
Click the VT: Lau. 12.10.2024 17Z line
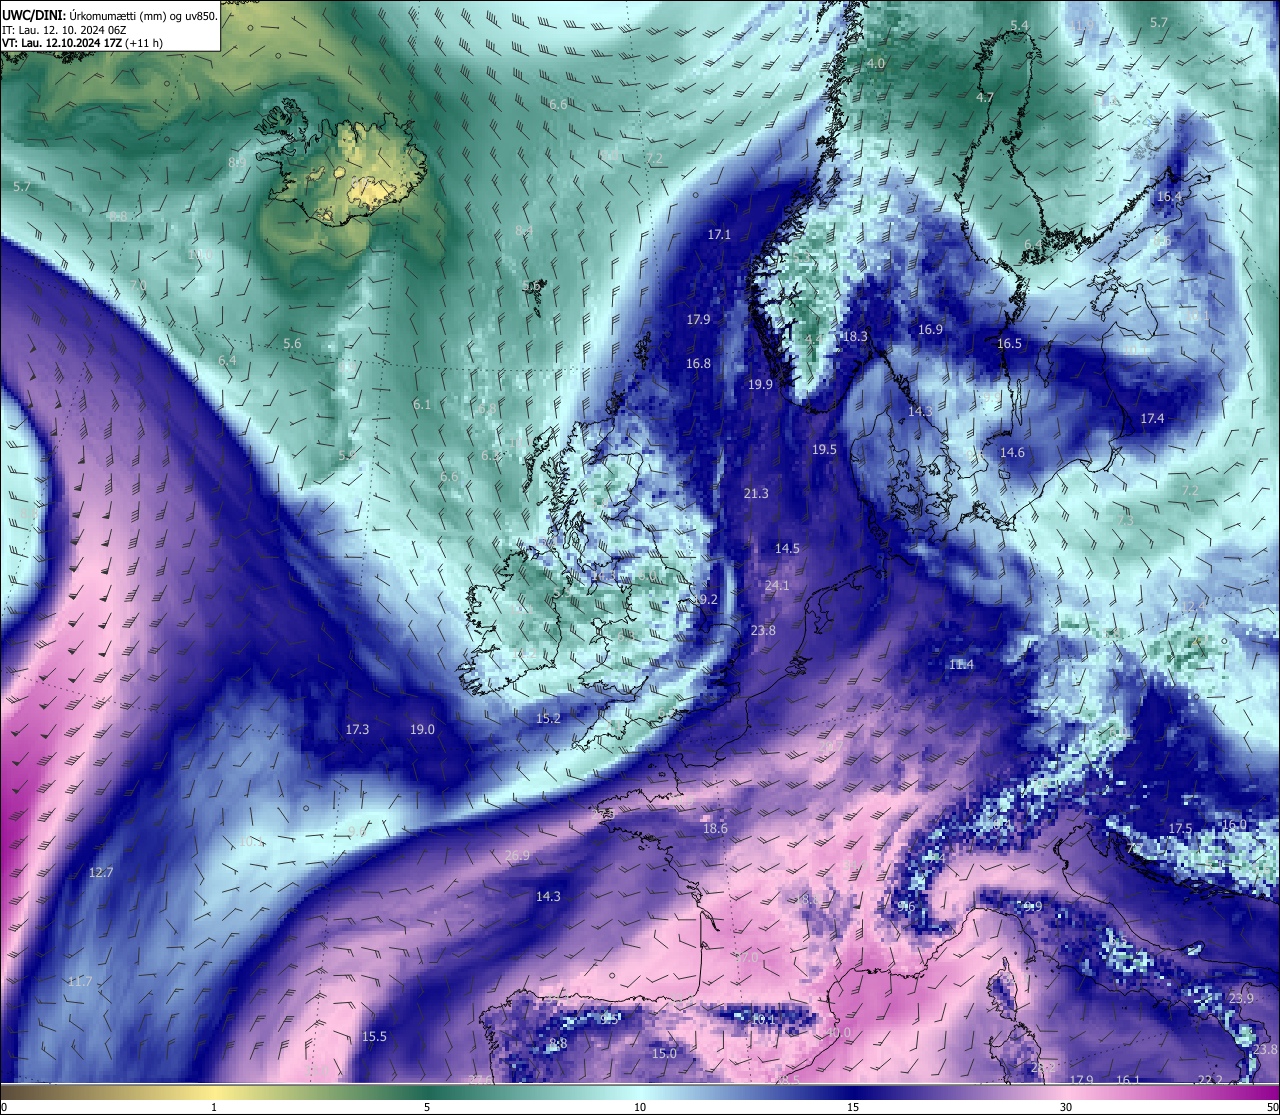coord(83,43)
